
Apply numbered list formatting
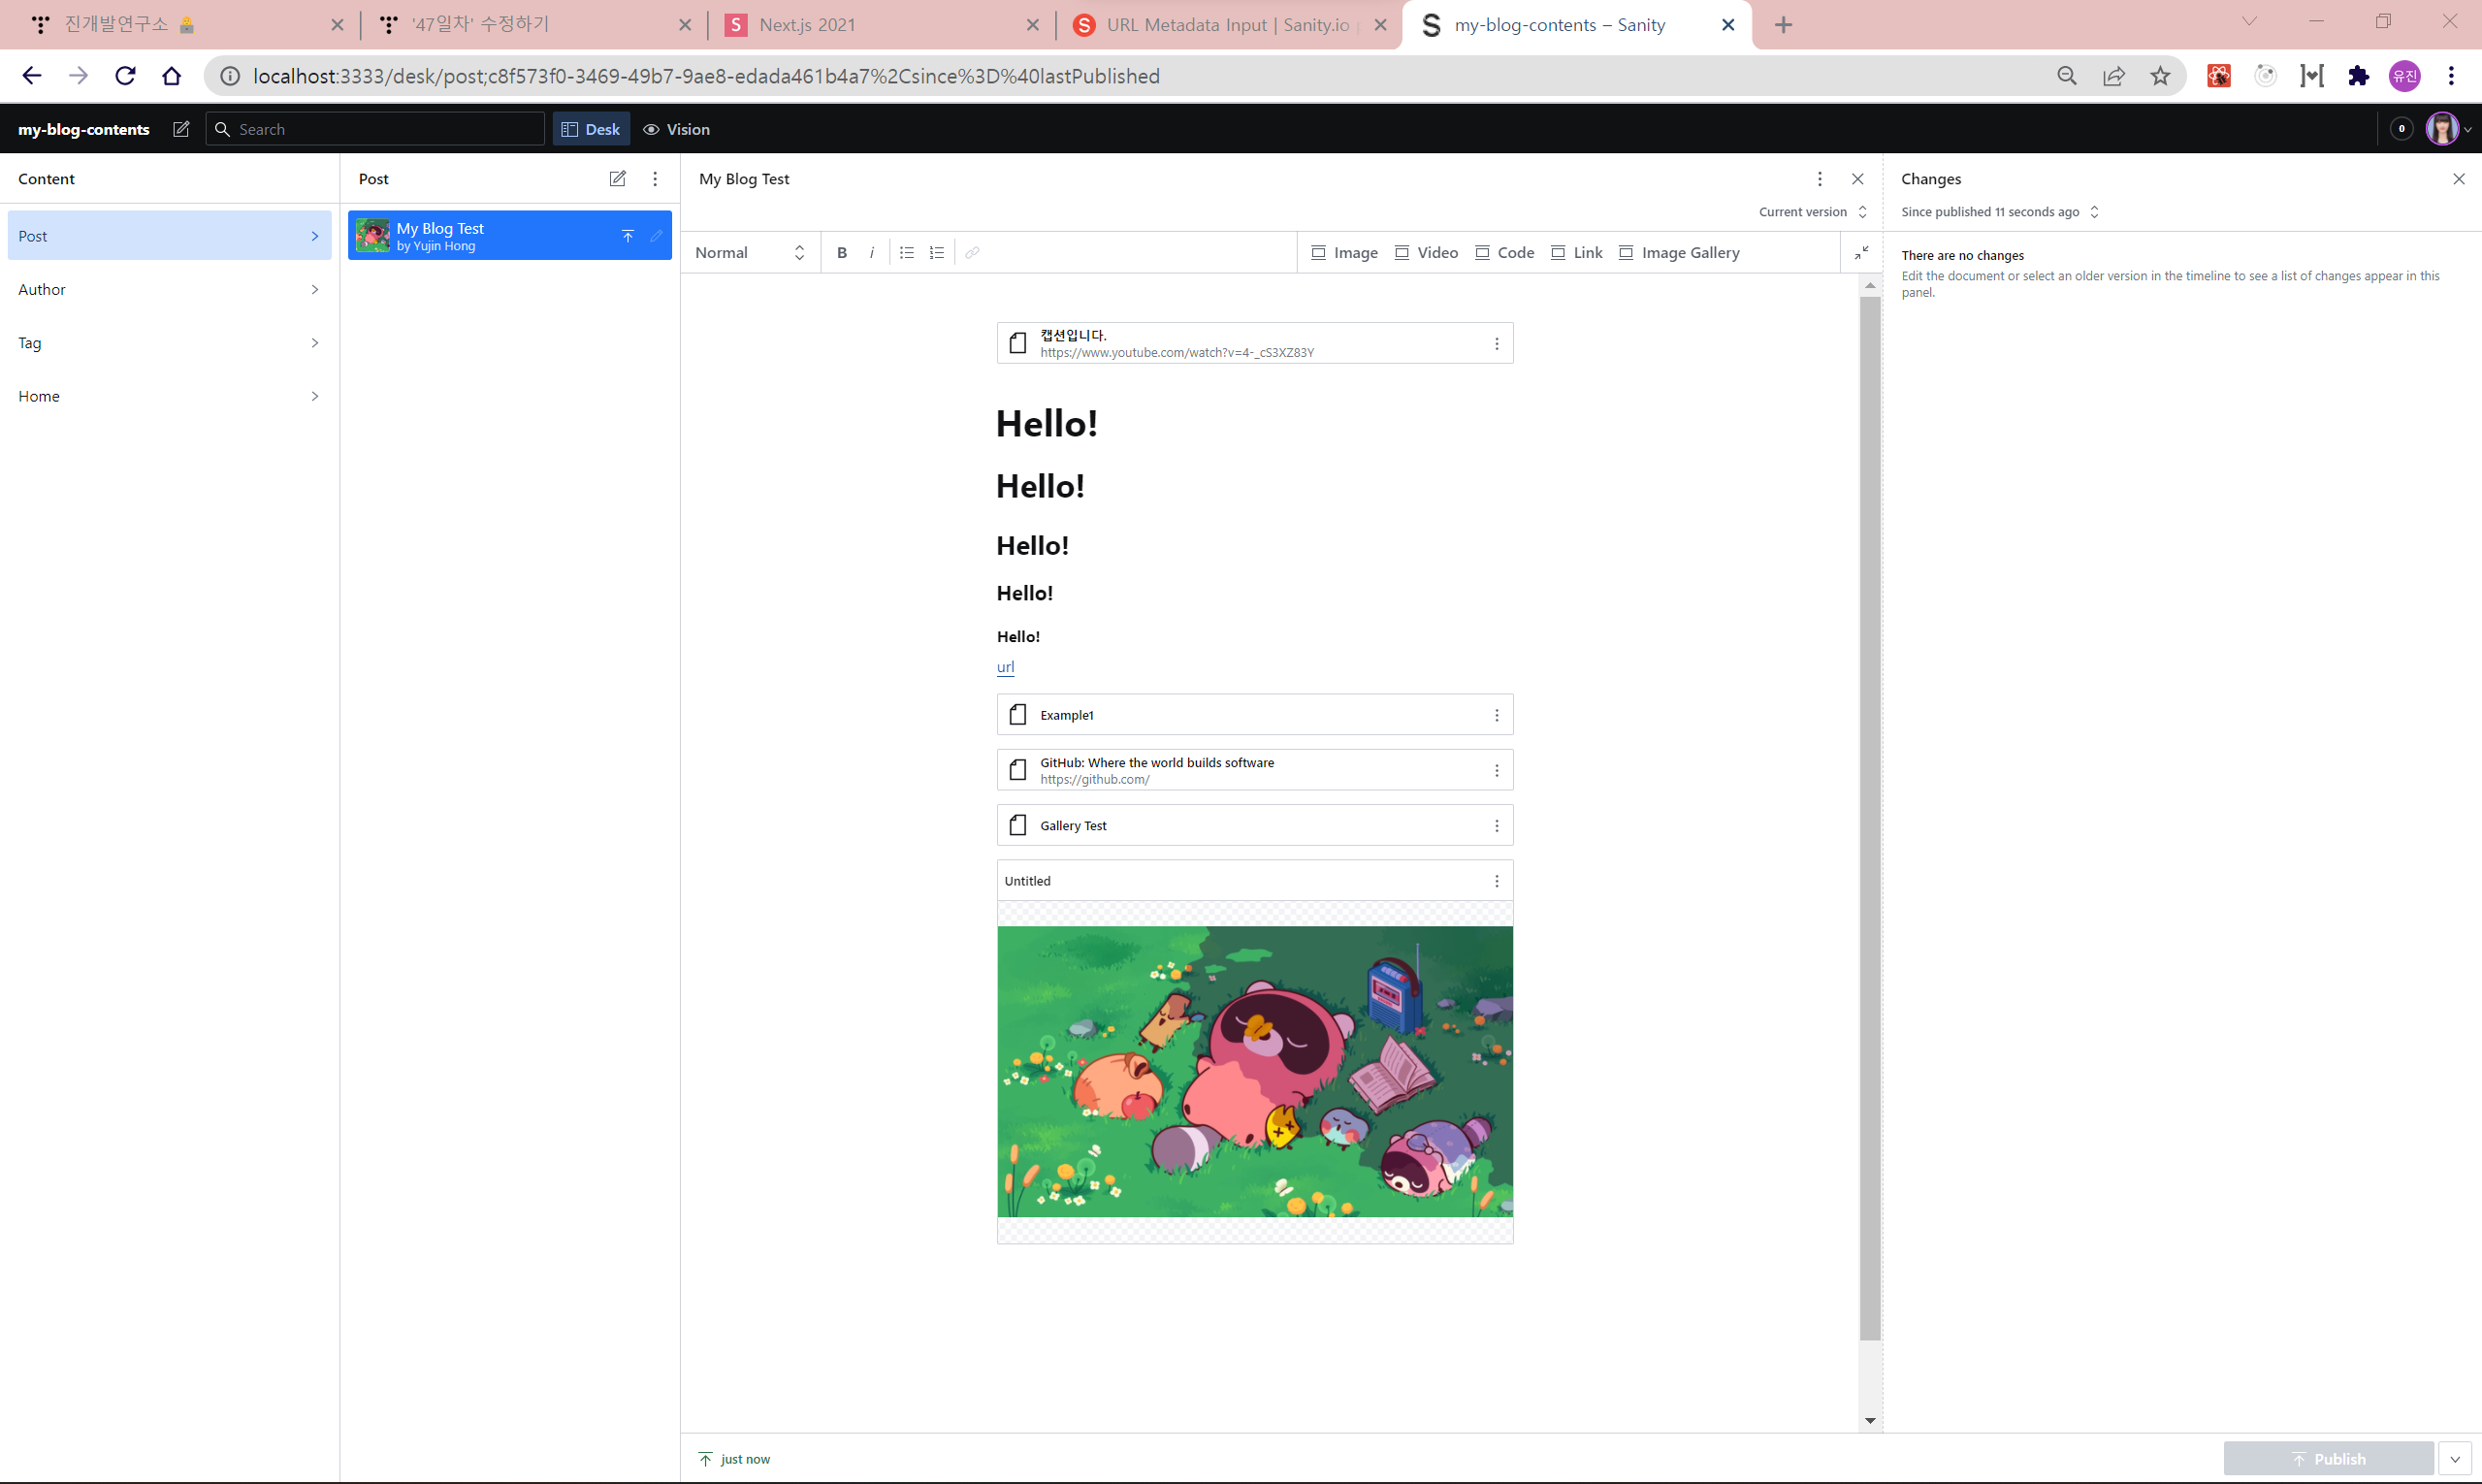[937, 253]
